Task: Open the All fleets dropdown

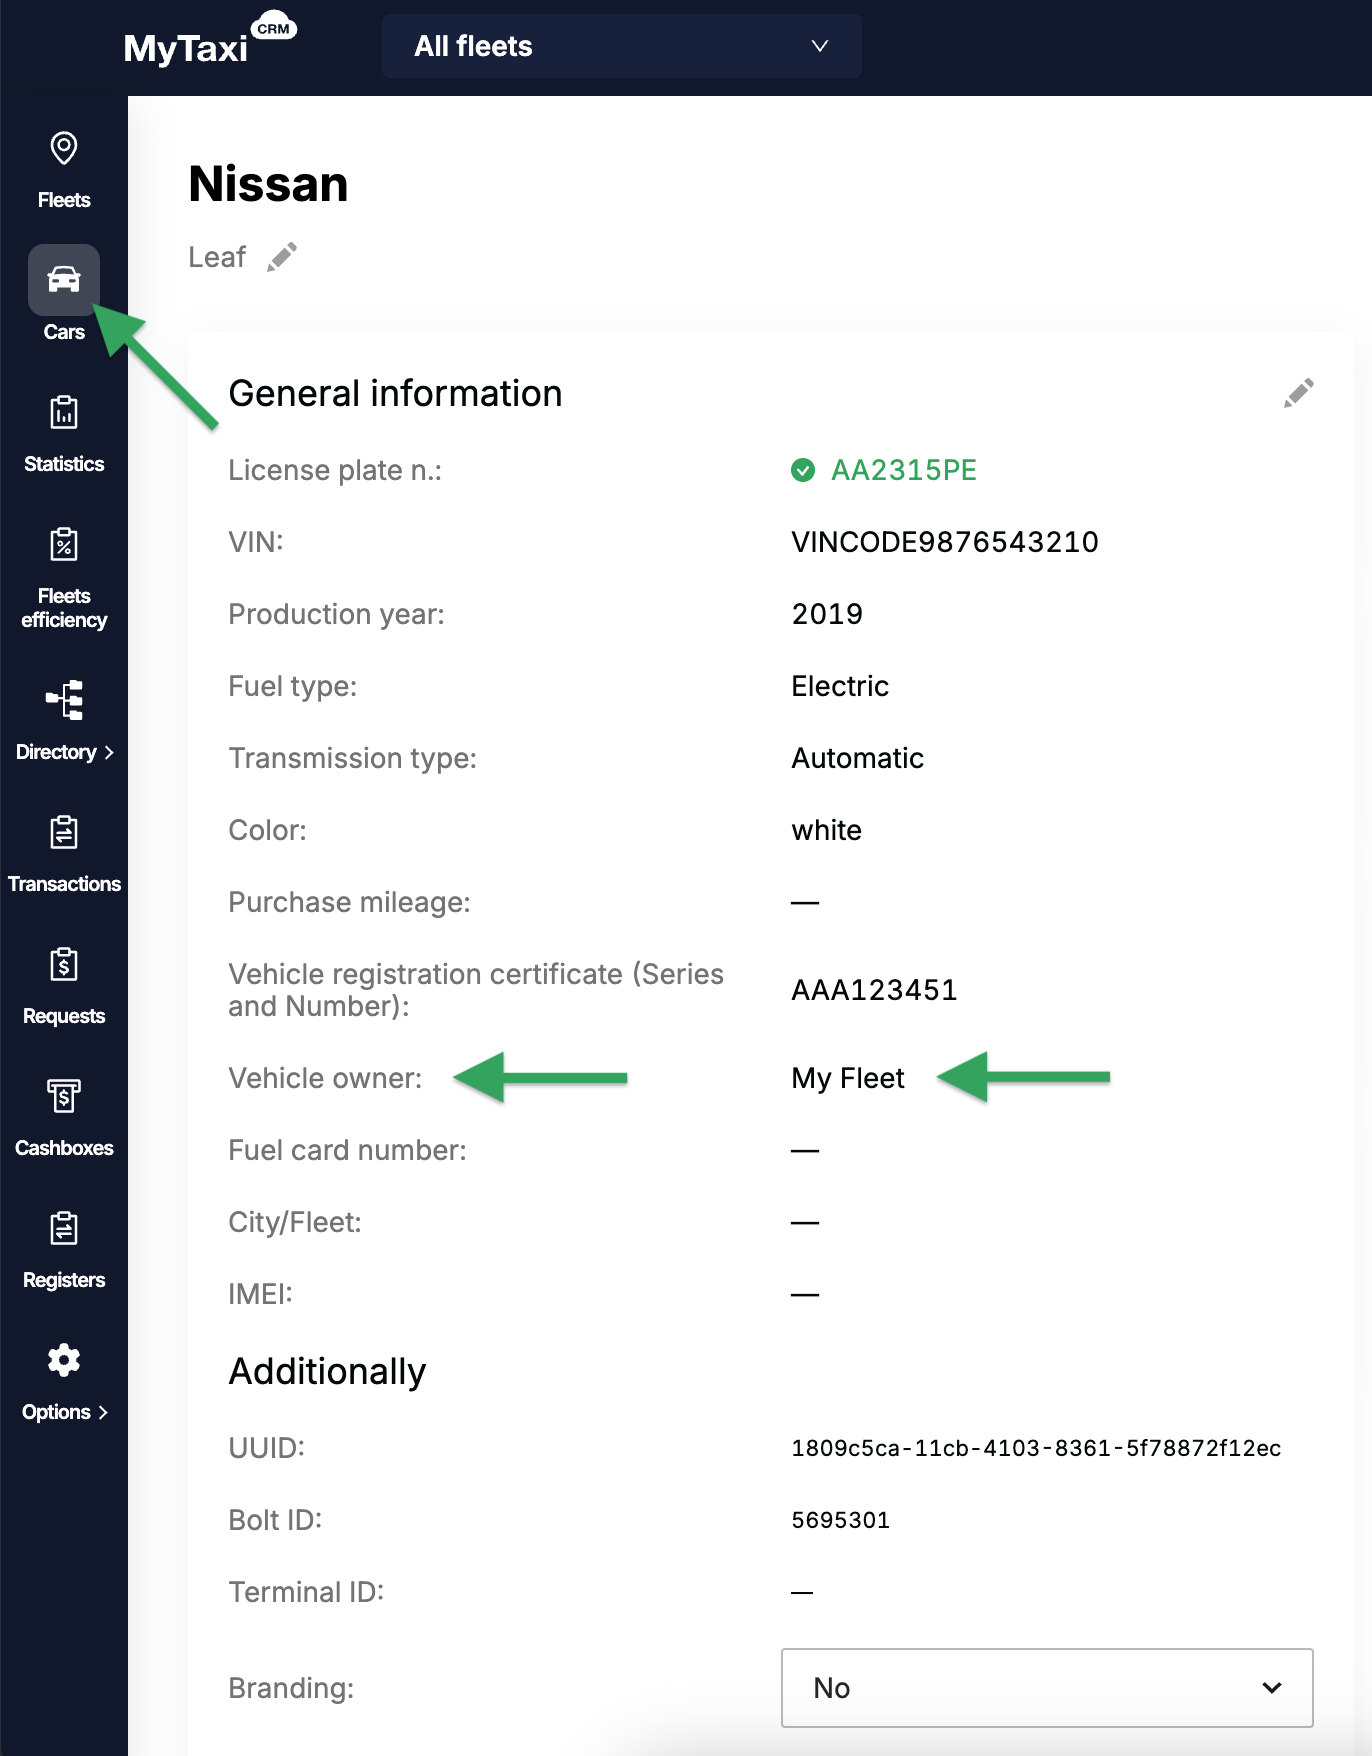Action: point(622,46)
